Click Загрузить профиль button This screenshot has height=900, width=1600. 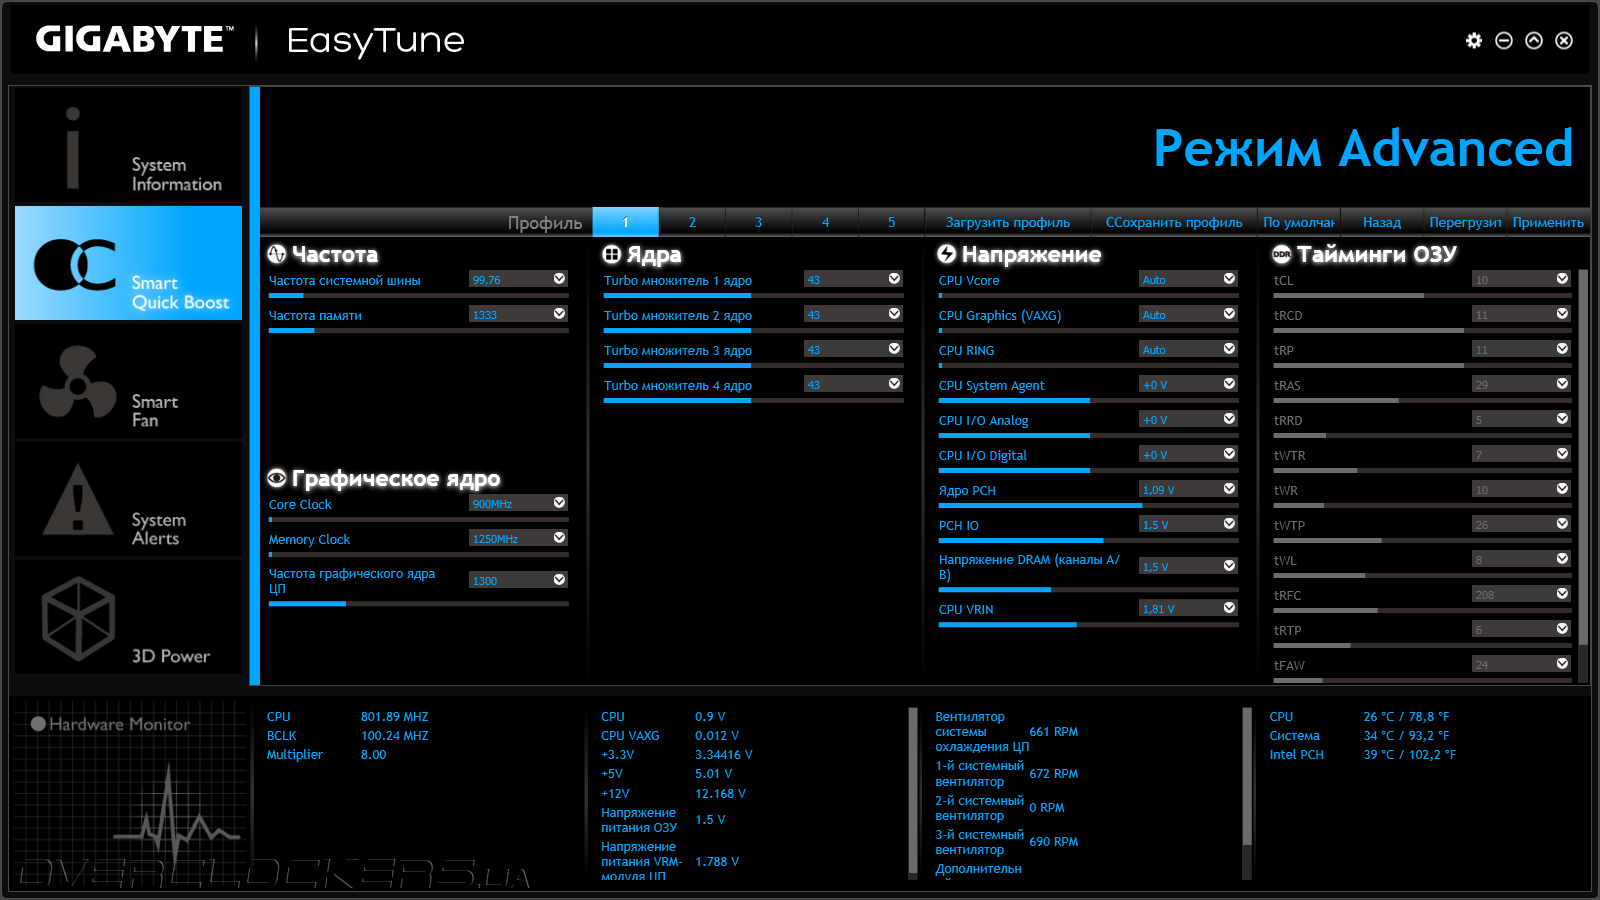point(1008,222)
